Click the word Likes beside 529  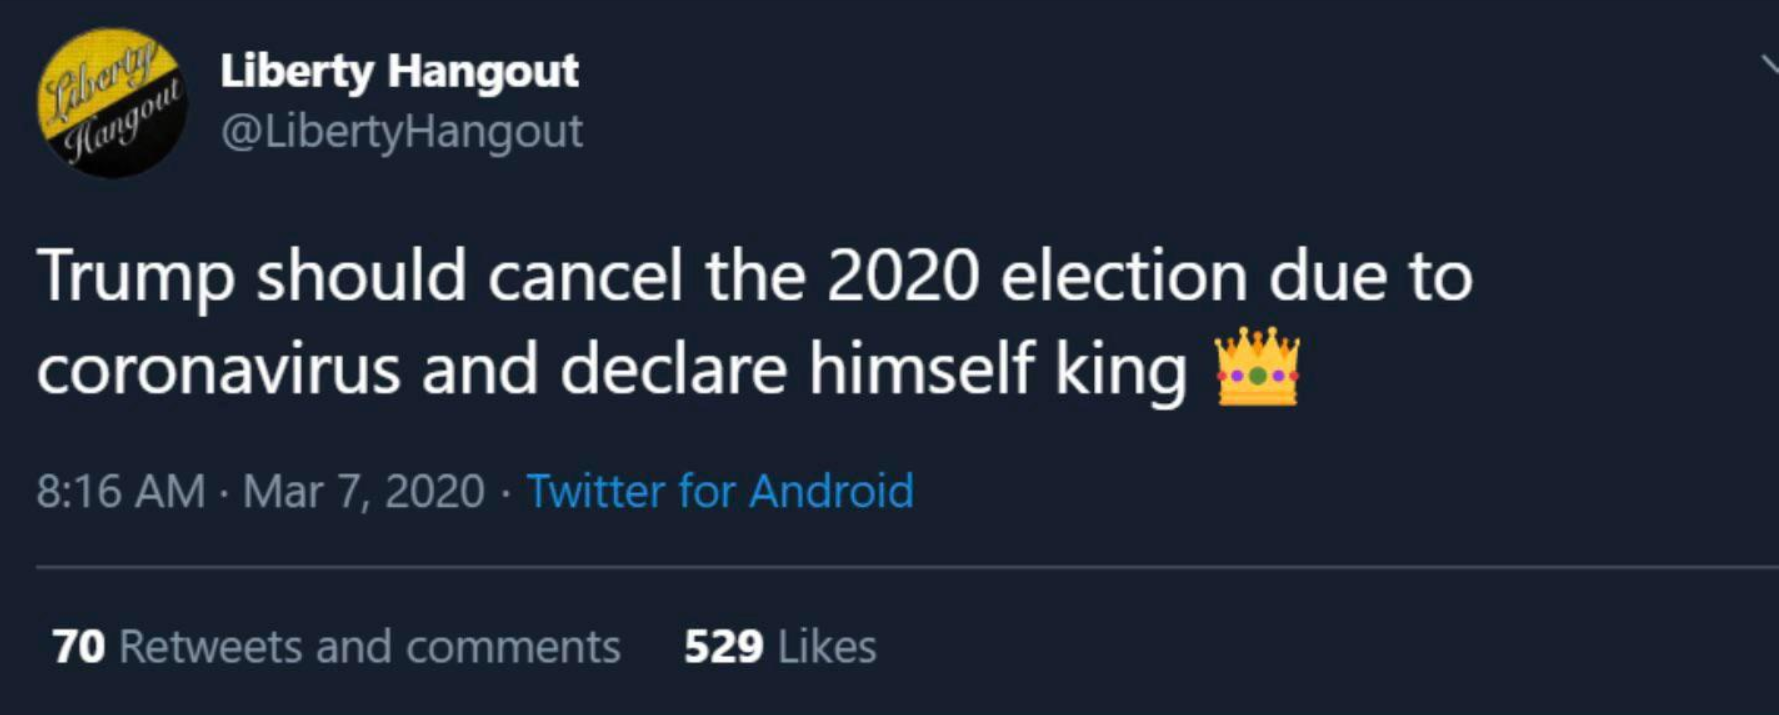(x=826, y=647)
